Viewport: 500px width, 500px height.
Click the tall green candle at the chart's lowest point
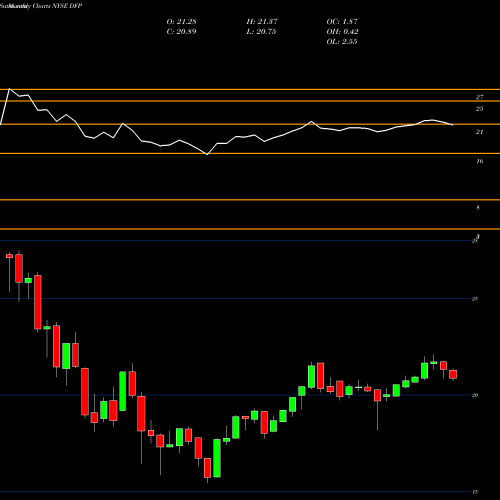[x=217, y=458]
